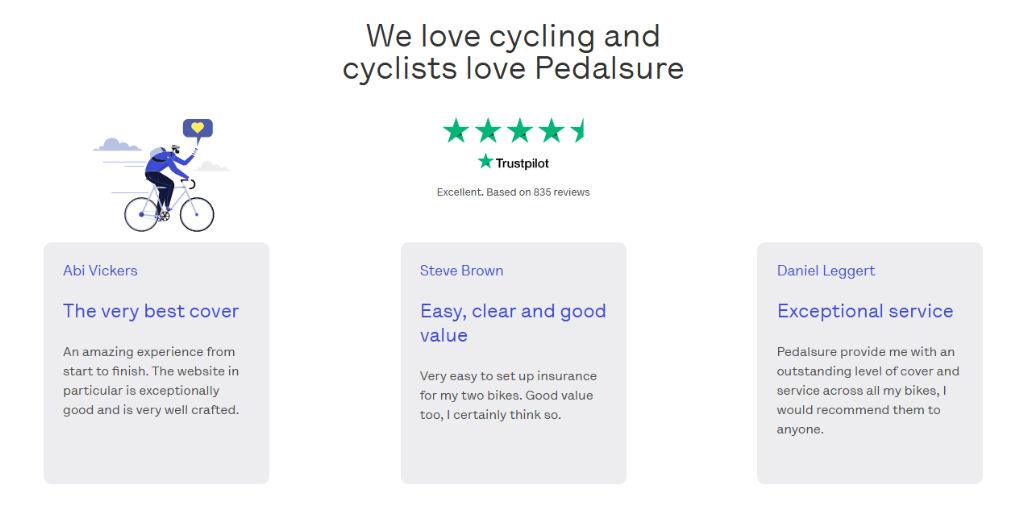
Task: Select reviewer name Daniel Leggert
Action: click(x=826, y=270)
